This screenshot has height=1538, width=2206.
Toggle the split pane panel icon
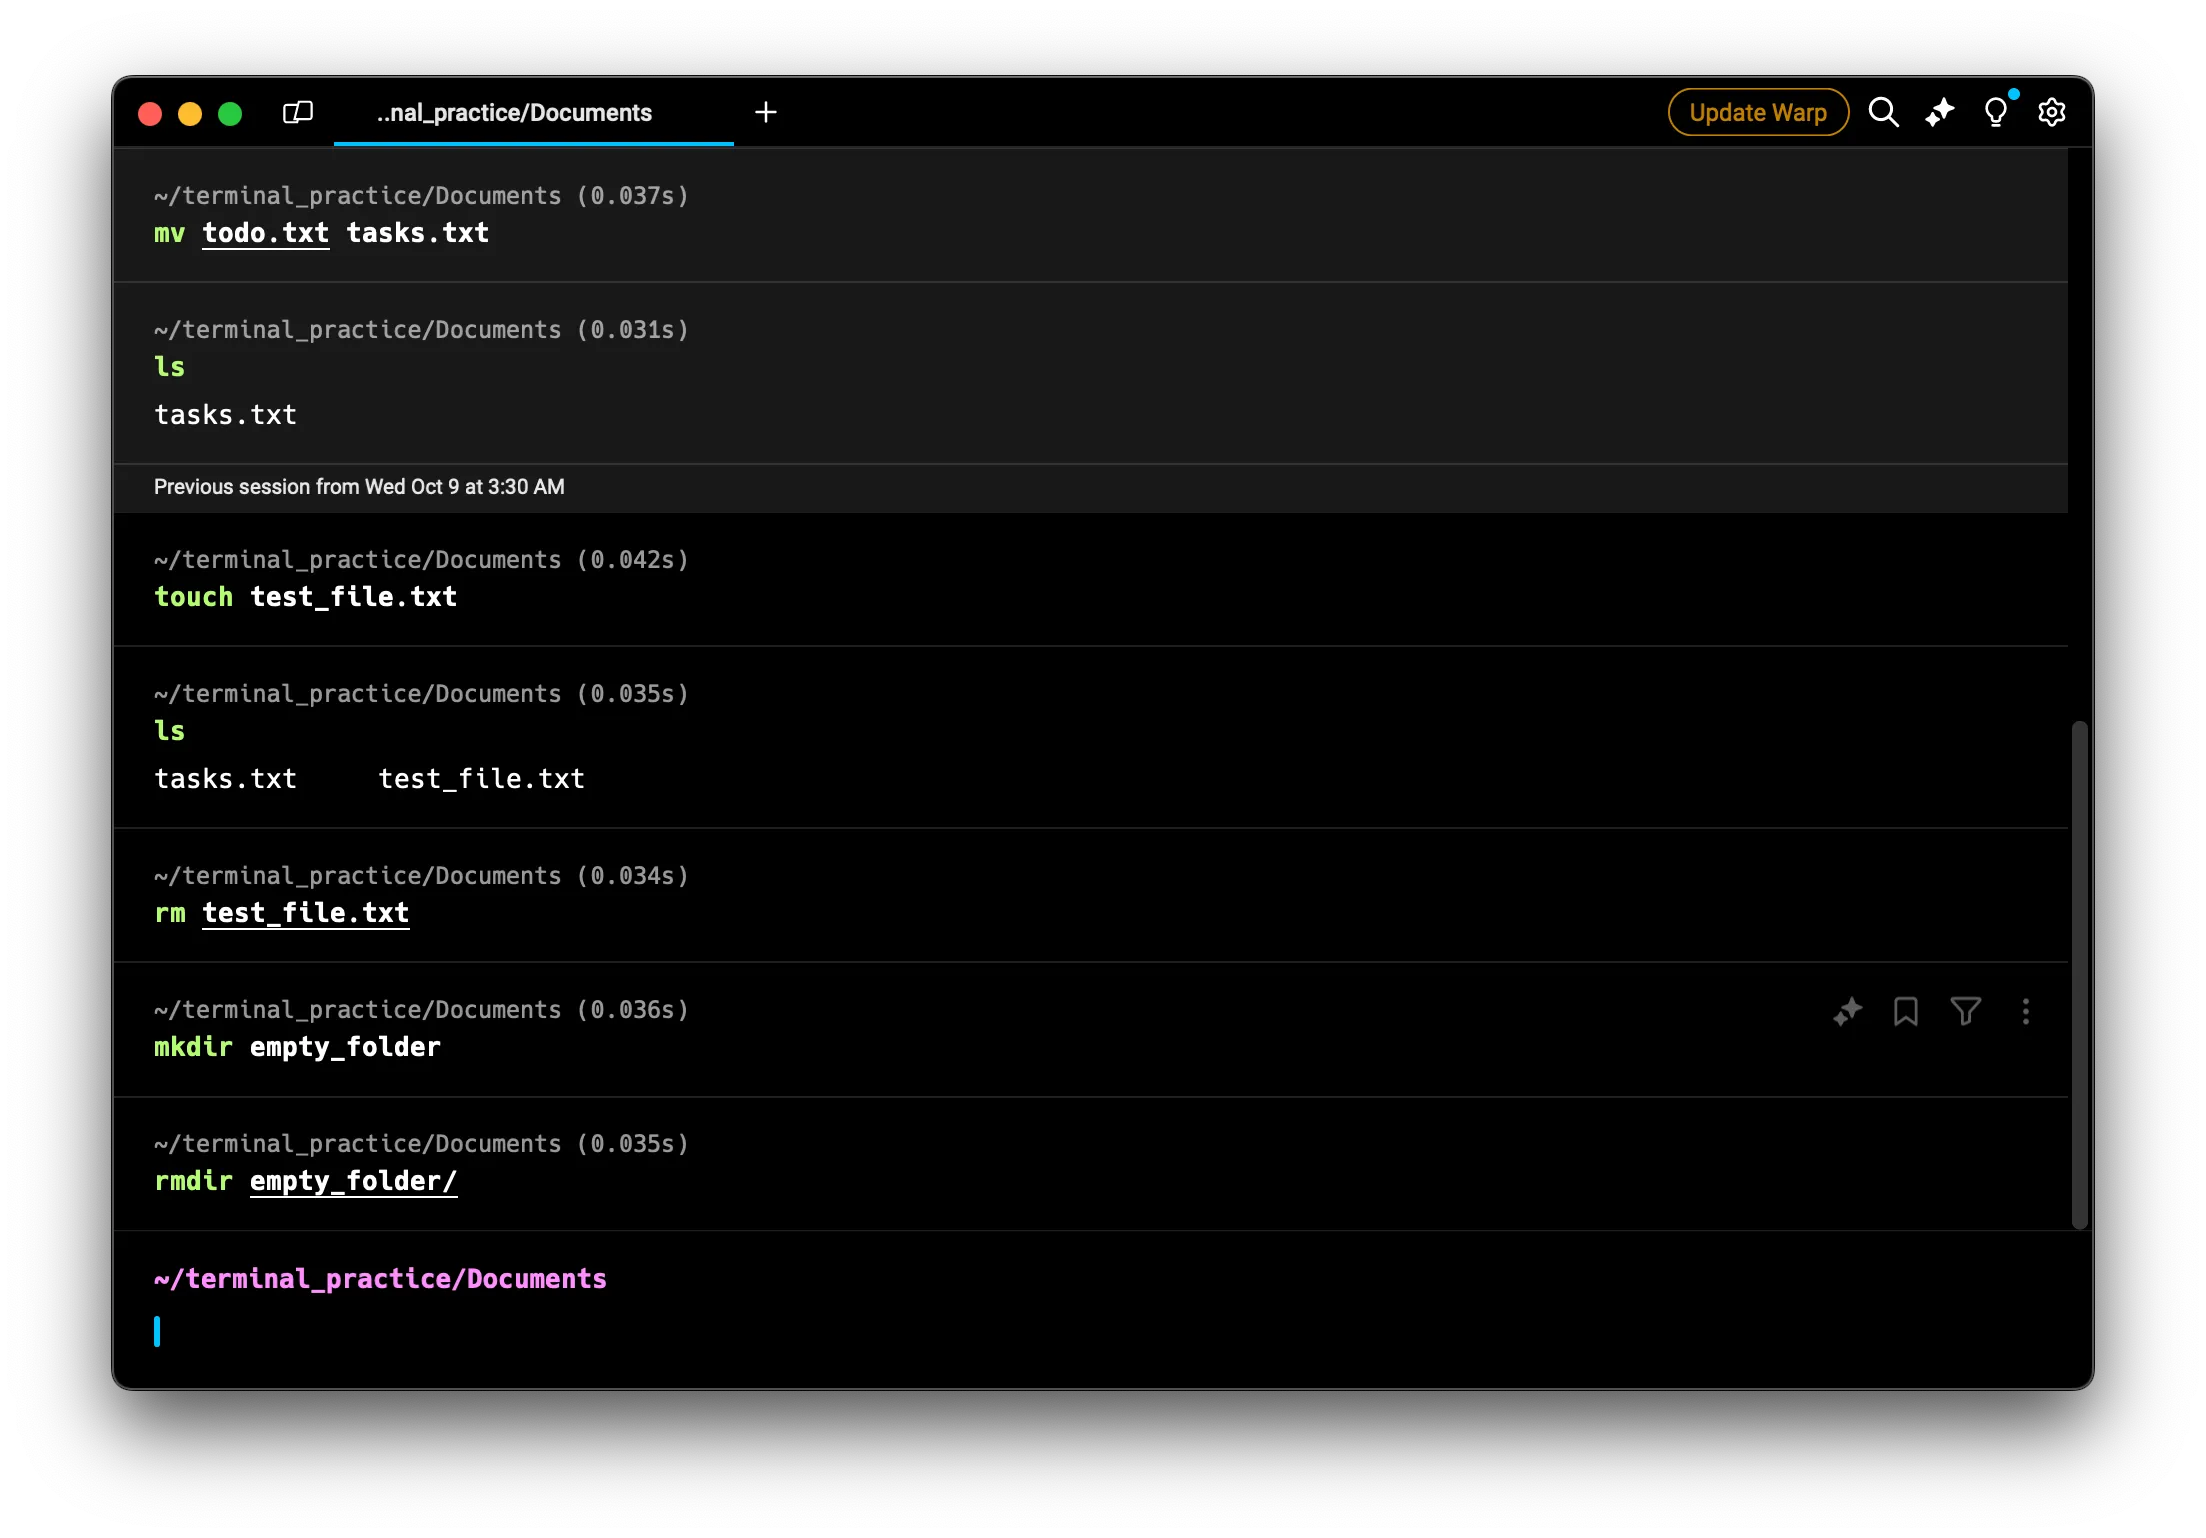pyautogui.click(x=298, y=112)
